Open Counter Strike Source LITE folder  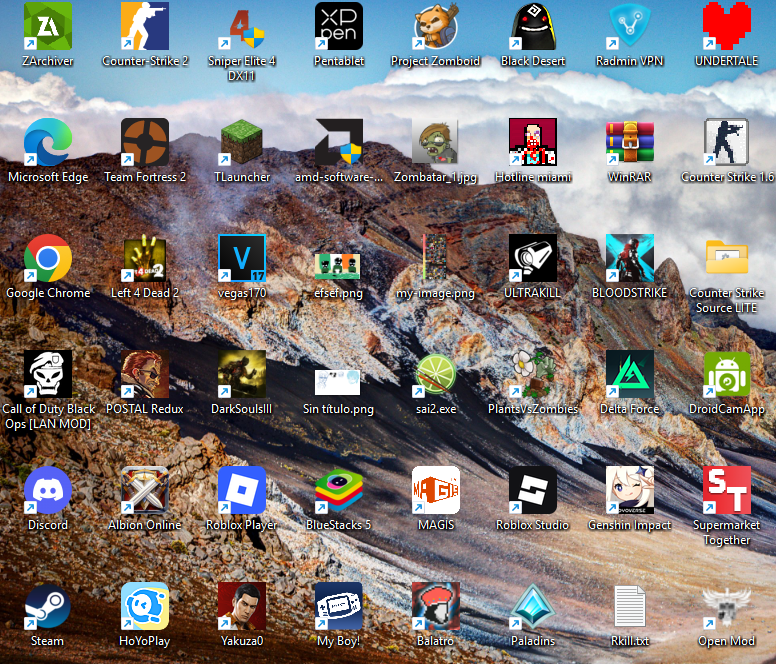coord(727,258)
